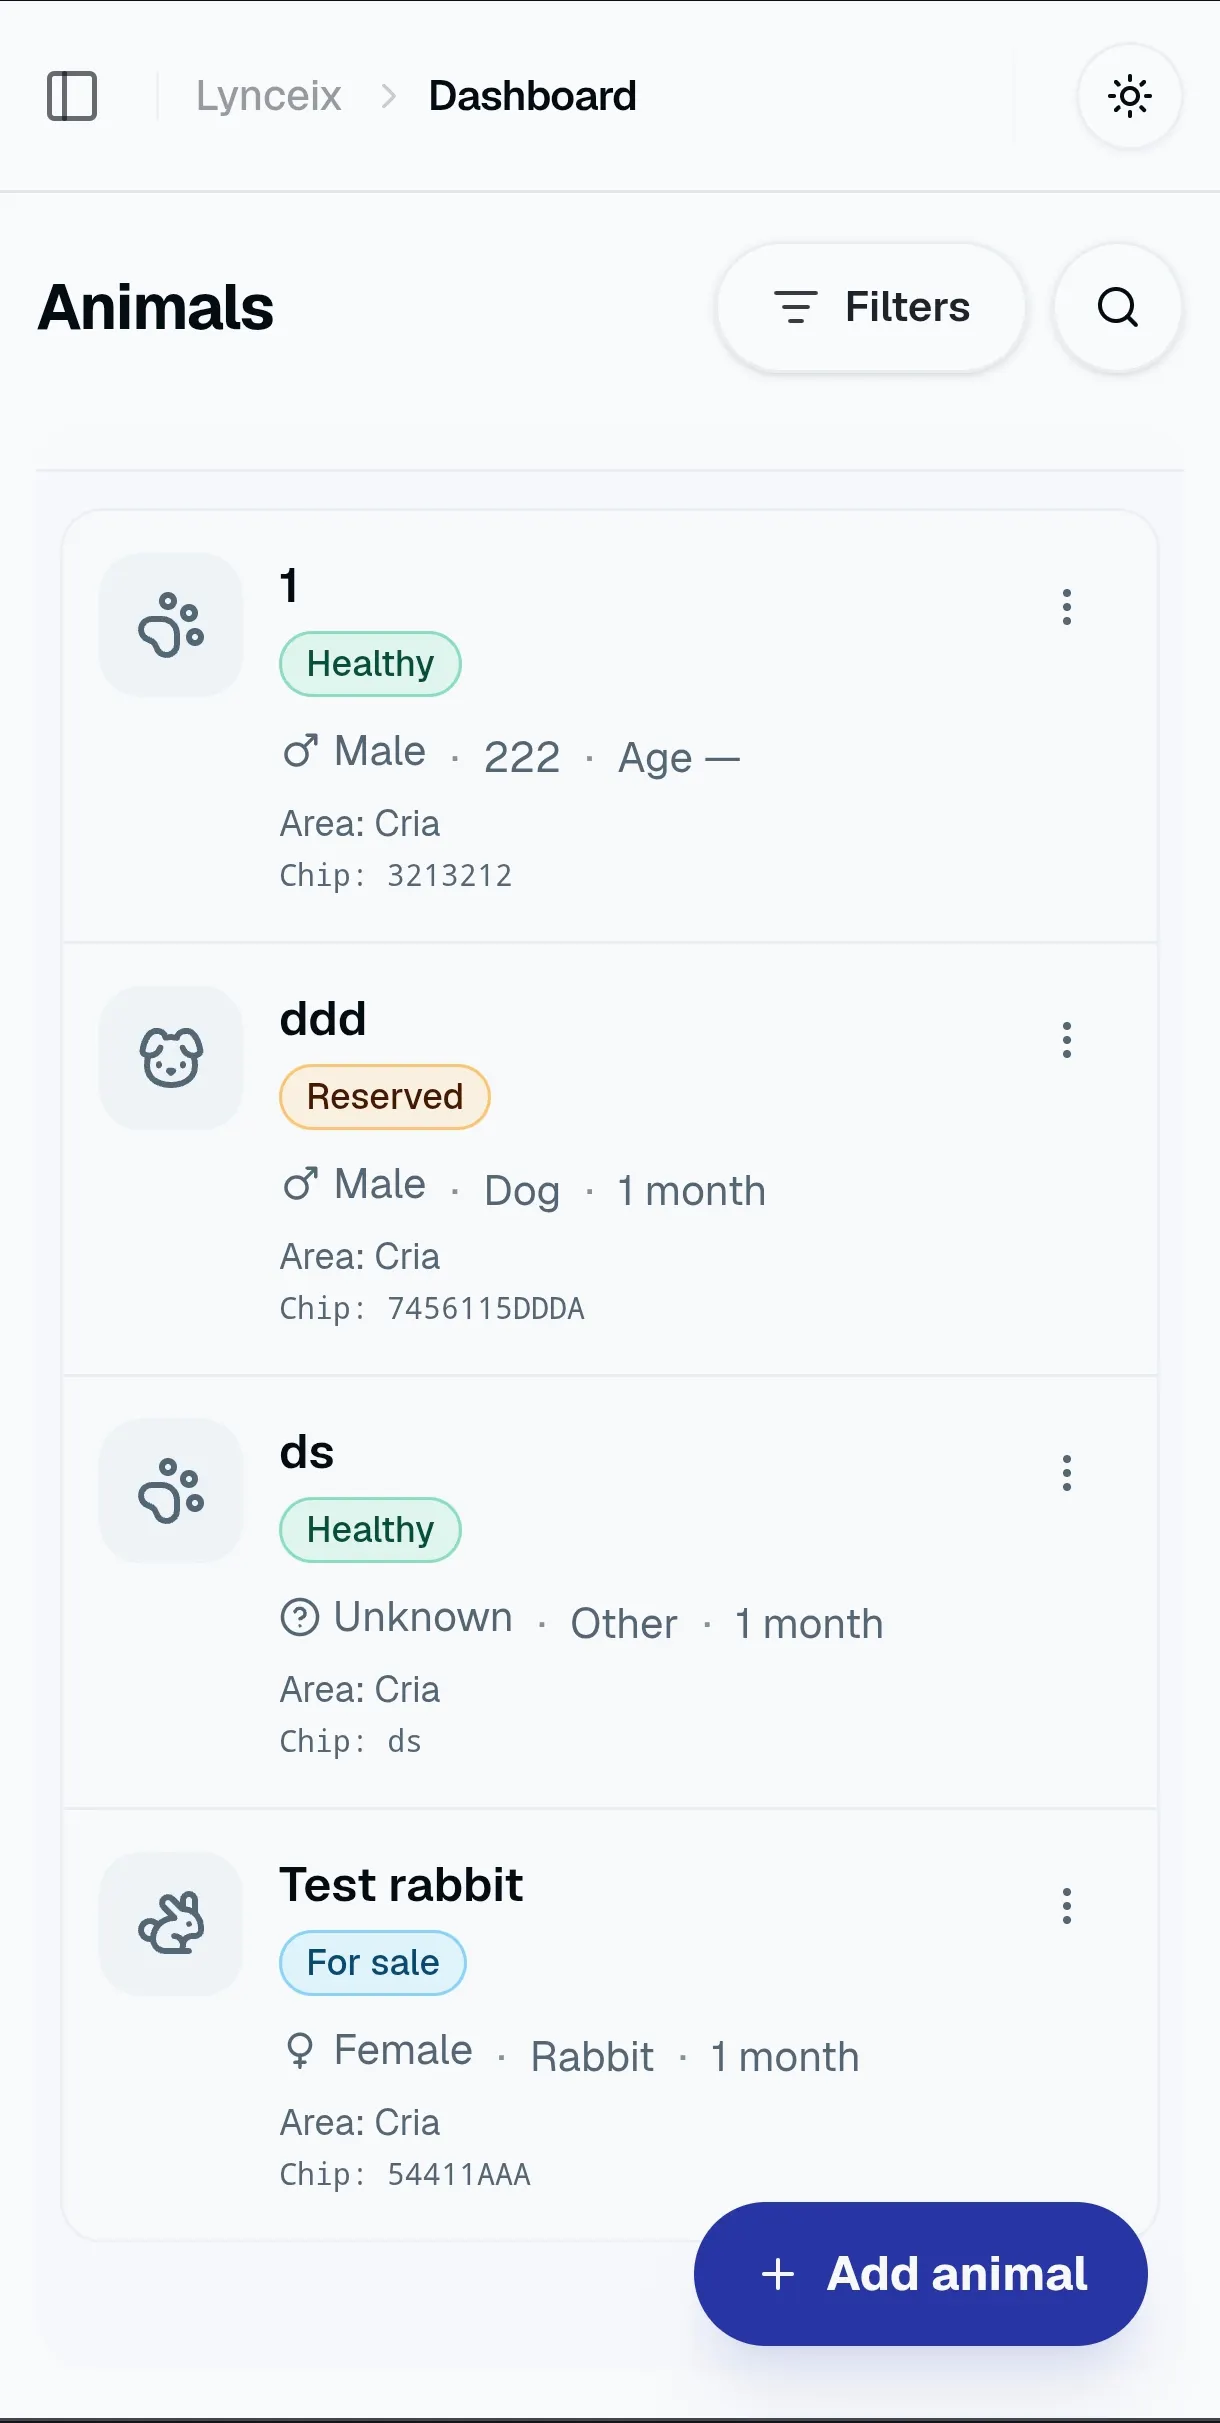Toggle the light/dark theme sun button
1220x2423 pixels.
1130,96
